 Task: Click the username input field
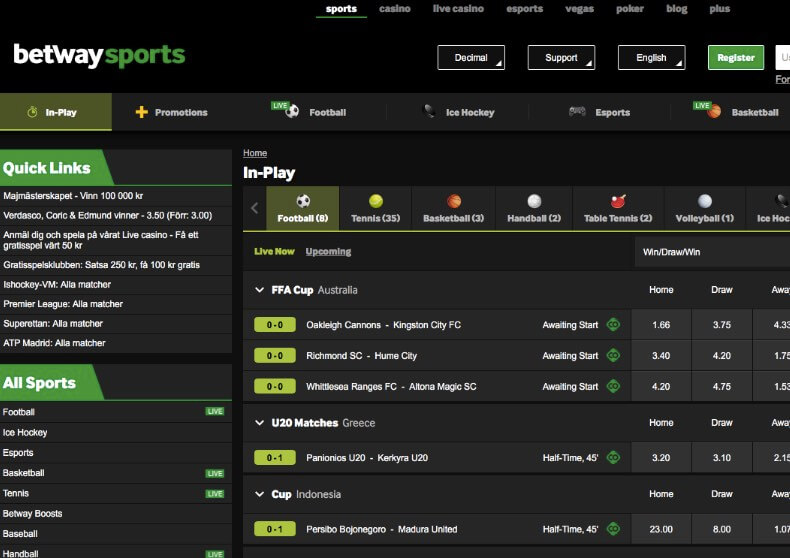pos(783,57)
